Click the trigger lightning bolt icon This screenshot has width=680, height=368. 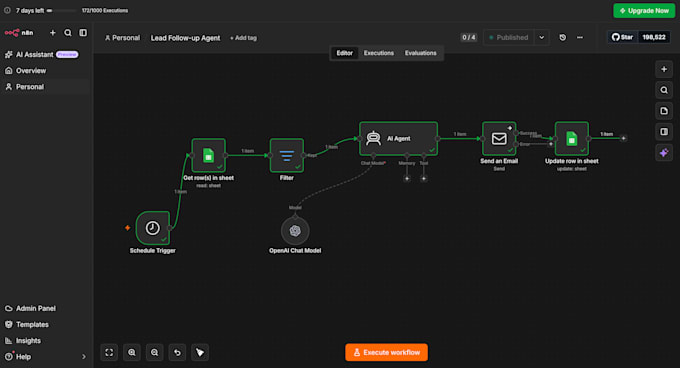pyautogui.click(x=128, y=228)
